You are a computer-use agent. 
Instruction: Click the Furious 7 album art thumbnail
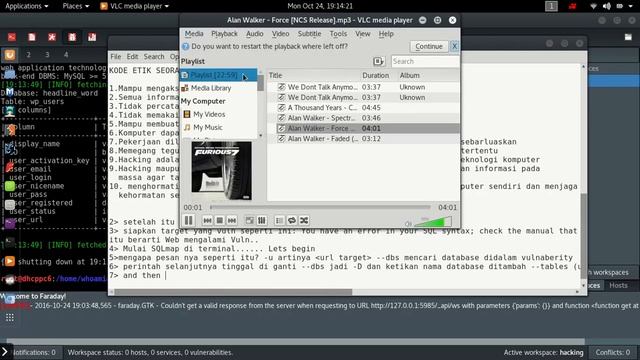222,171
